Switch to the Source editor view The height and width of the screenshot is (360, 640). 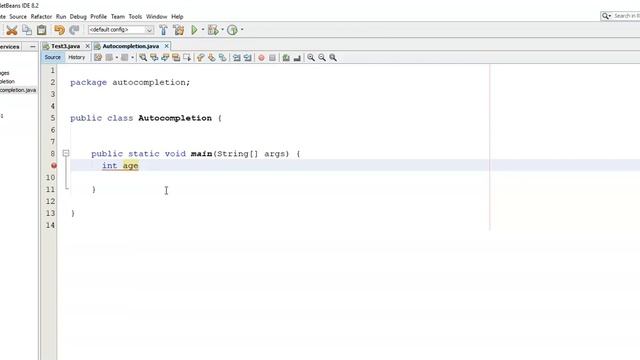click(x=52, y=58)
